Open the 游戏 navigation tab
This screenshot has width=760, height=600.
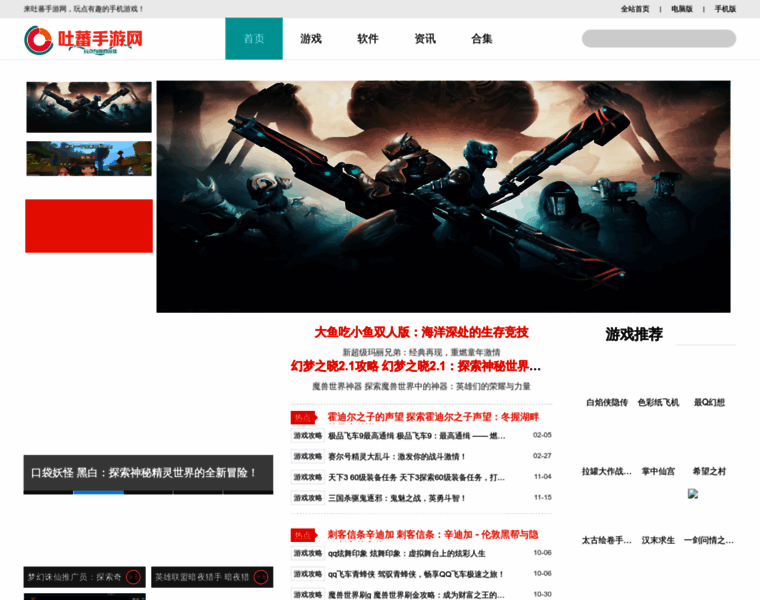coord(311,39)
